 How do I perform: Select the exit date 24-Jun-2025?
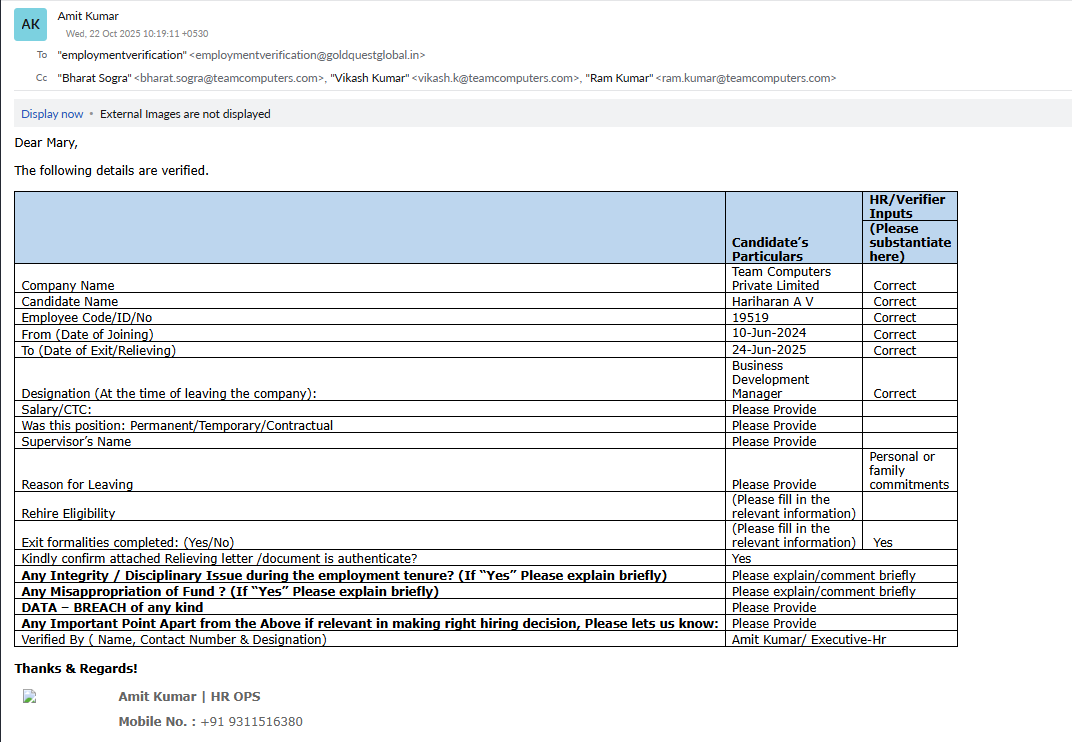768,350
